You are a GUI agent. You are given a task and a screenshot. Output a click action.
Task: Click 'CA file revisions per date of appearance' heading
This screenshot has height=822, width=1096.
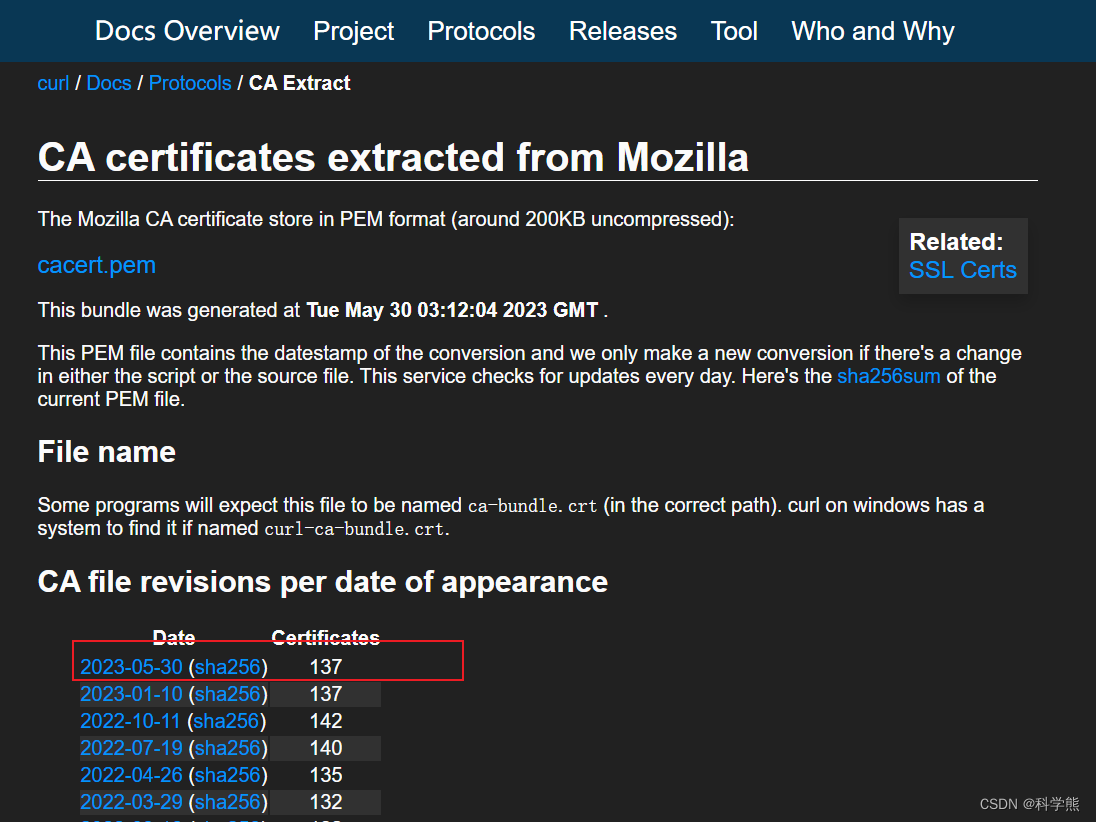(x=322, y=582)
